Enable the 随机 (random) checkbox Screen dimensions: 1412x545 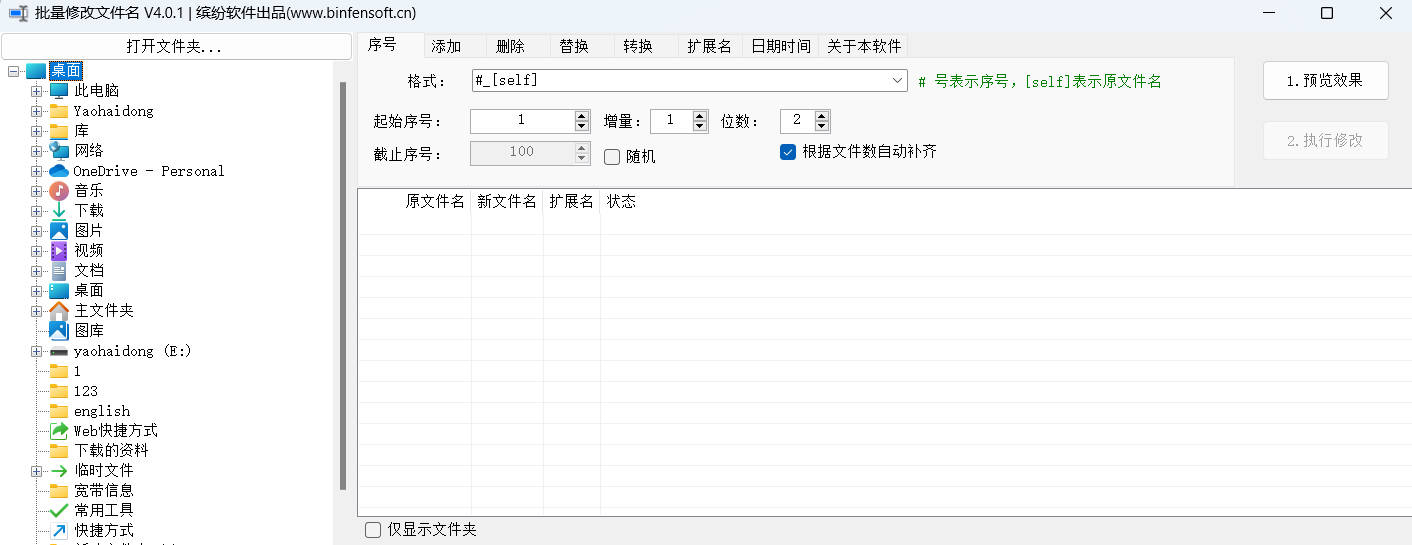[612, 157]
